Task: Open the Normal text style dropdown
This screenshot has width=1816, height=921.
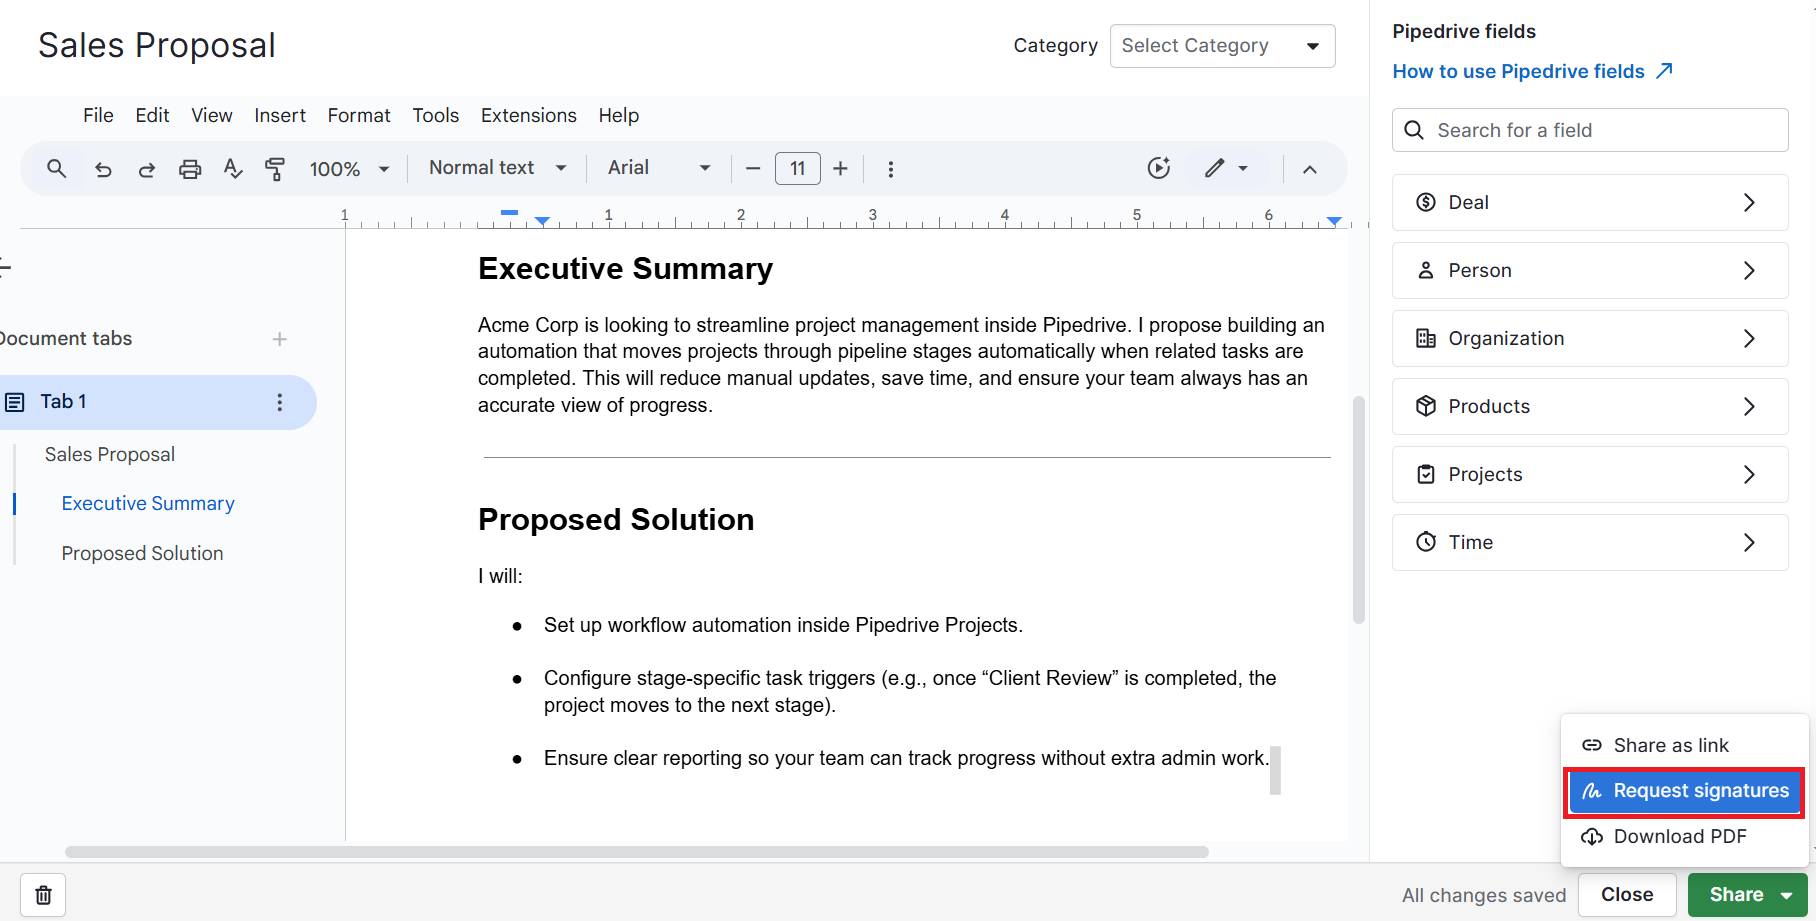Action: point(498,168)
